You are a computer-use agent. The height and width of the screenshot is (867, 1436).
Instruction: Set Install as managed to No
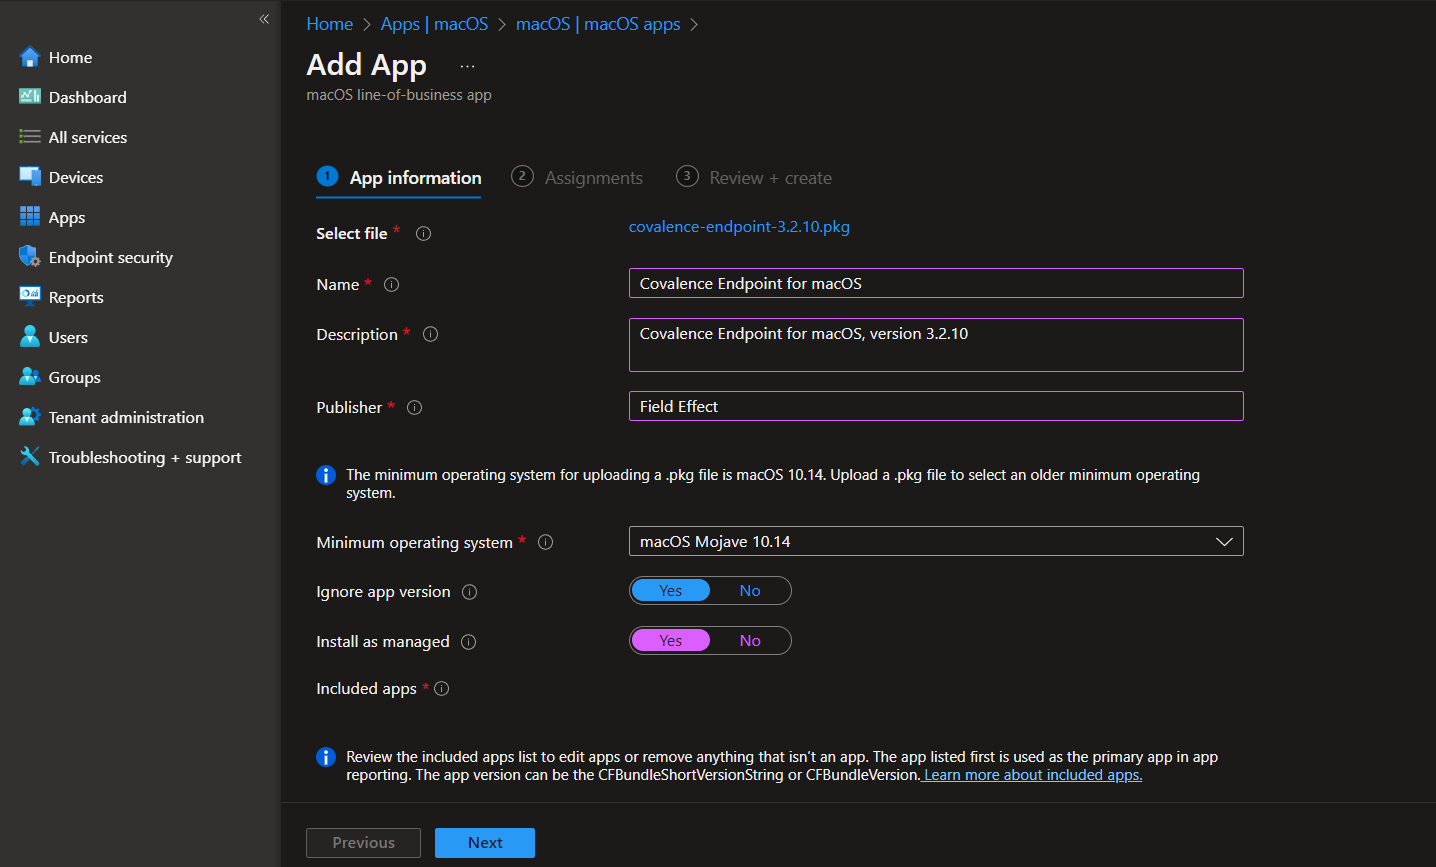coord(750,641)
